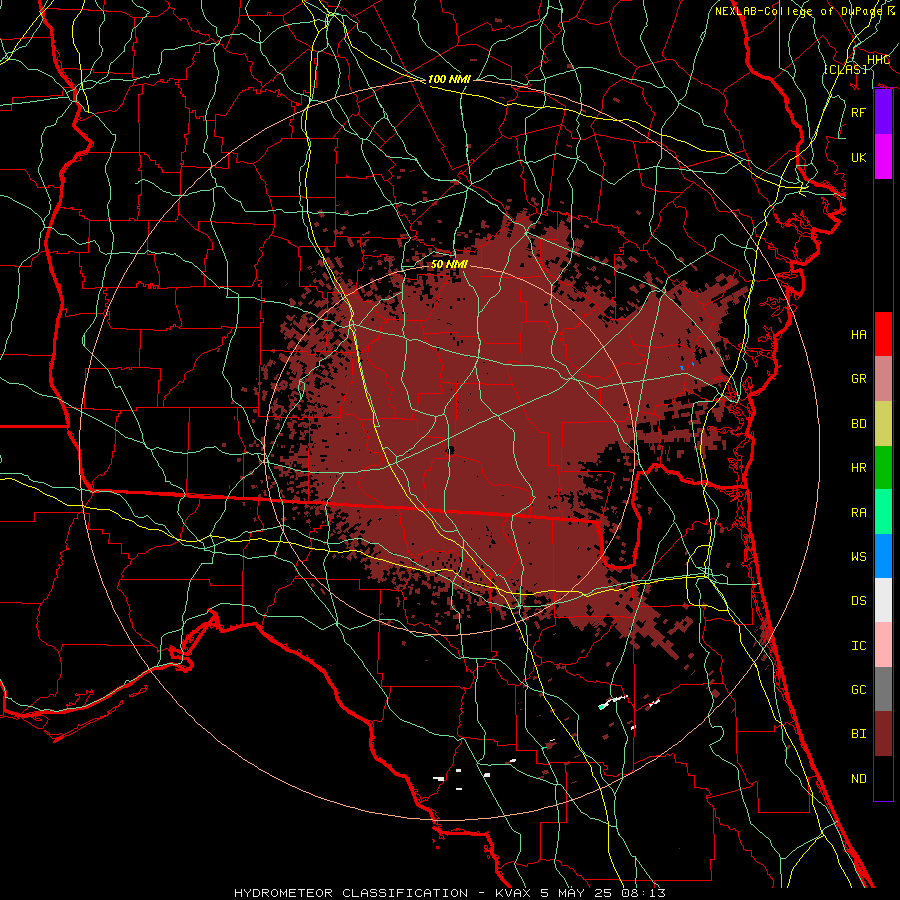
Task: Click the "UK" legend label
Action: [858, 157]
